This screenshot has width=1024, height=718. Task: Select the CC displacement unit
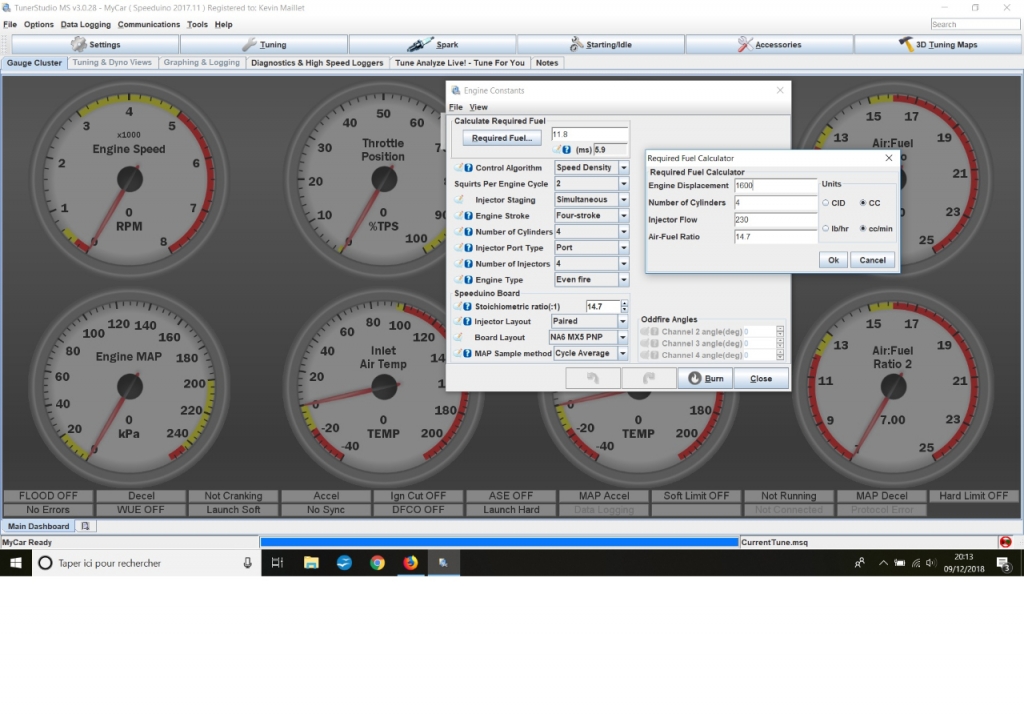pyautogui.click(x=863, y=203)
